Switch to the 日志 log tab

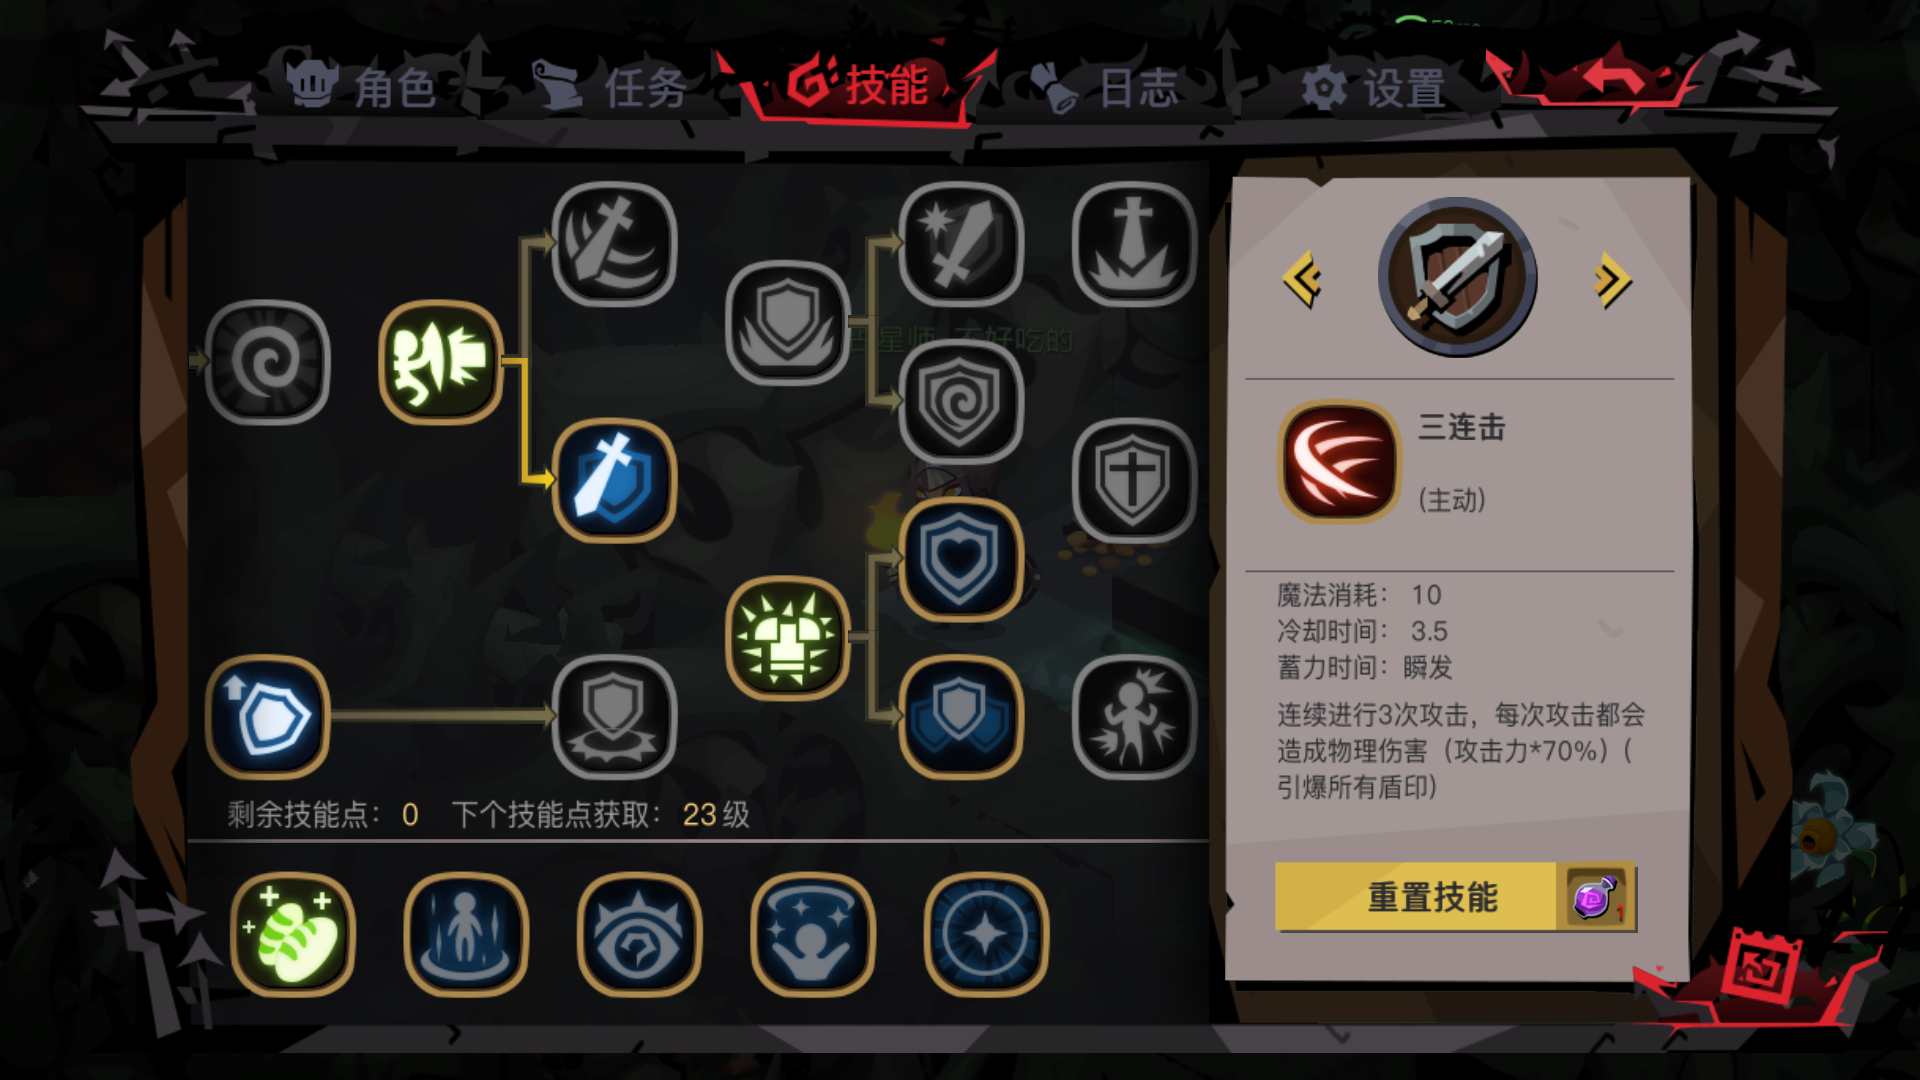coord(1105,88)
